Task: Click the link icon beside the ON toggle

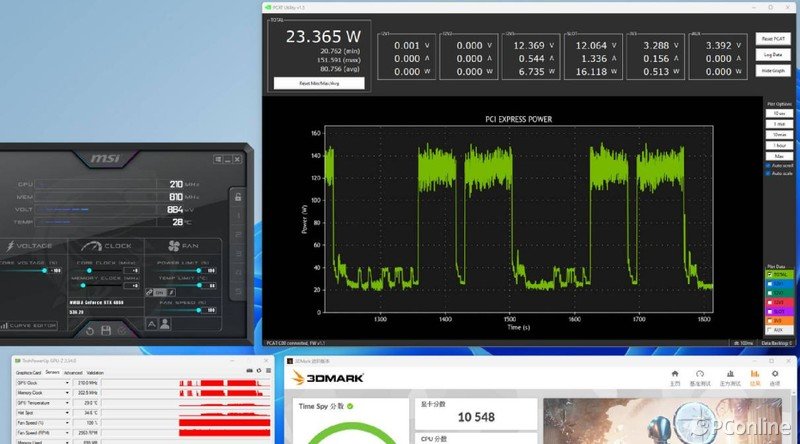Action: click(149, 292)
